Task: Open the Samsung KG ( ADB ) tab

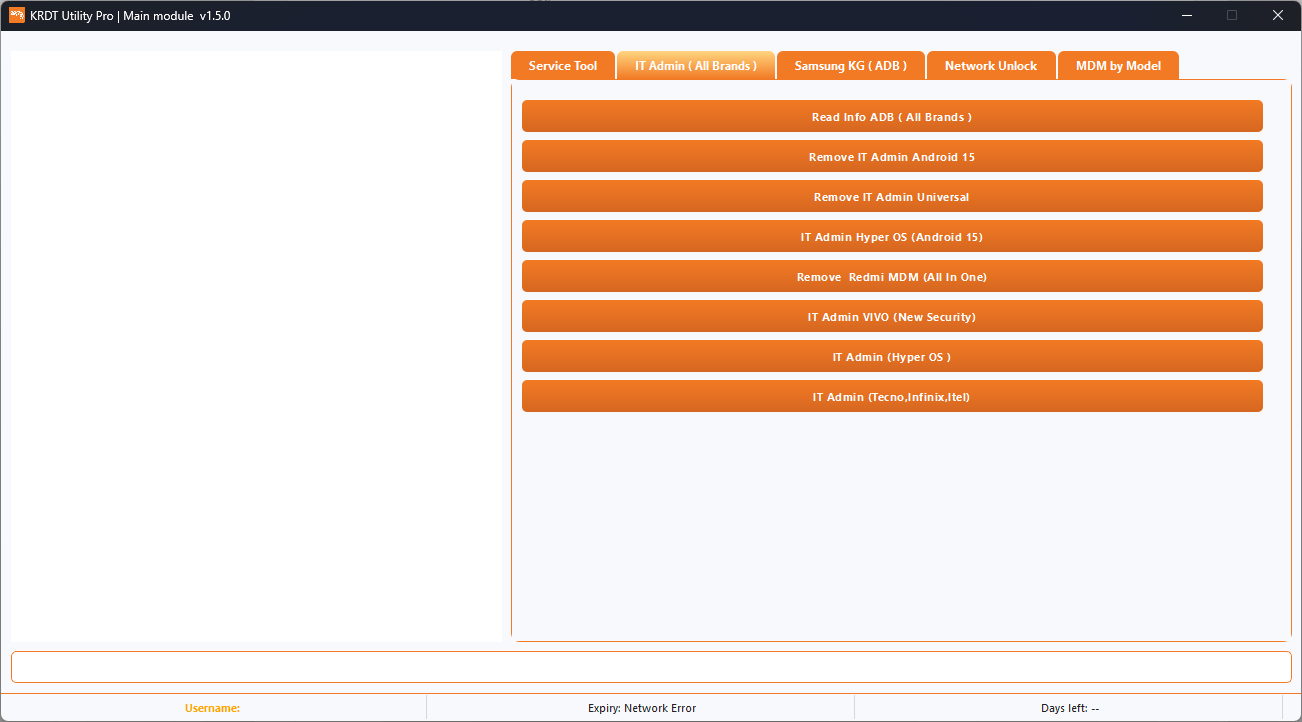Action: point(850,65)
